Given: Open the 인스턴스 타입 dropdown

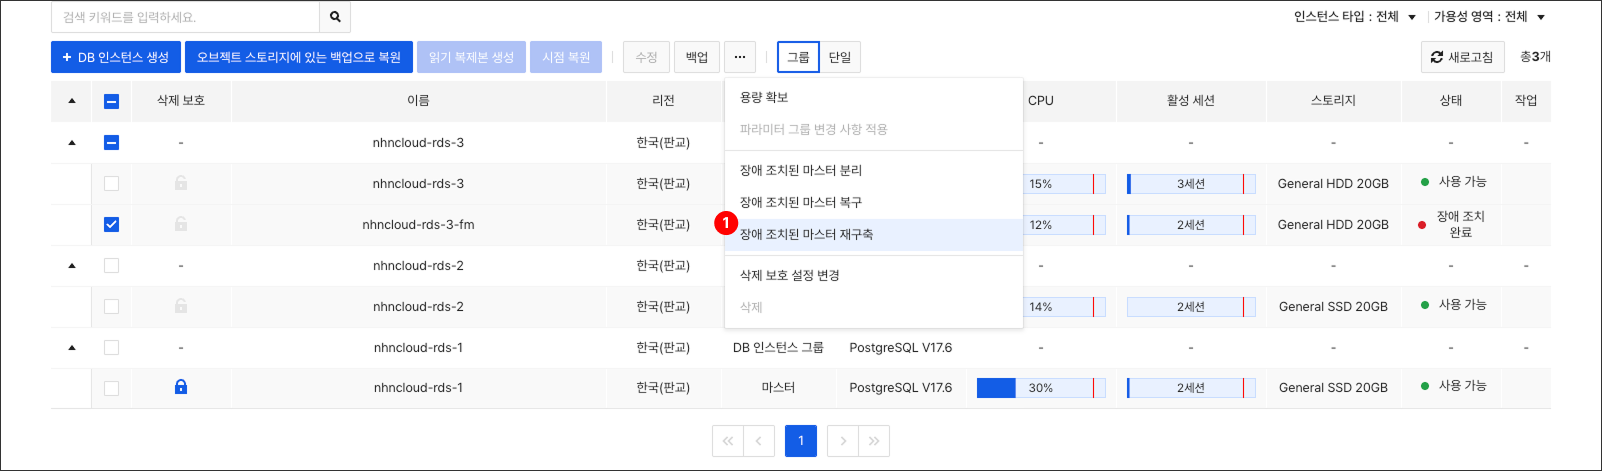Looking at the screenshot, I should (x=1355, y=17).
